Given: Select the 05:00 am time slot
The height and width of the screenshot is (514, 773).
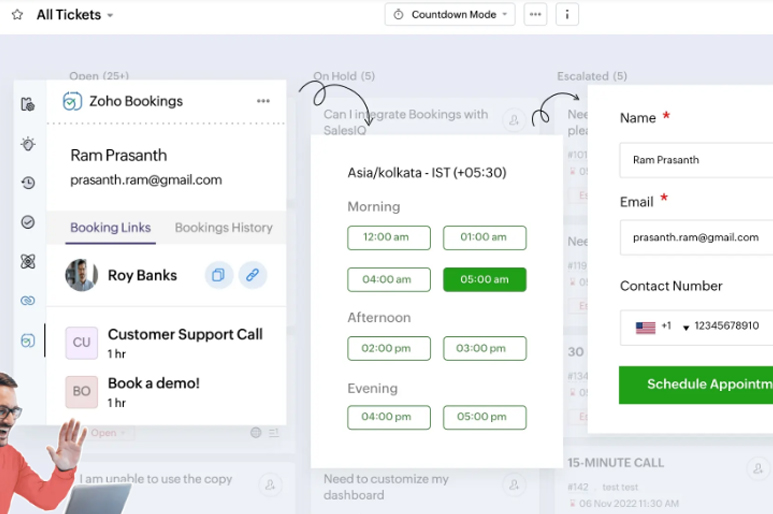Looking at the screenshot, I should click(484, 280).
